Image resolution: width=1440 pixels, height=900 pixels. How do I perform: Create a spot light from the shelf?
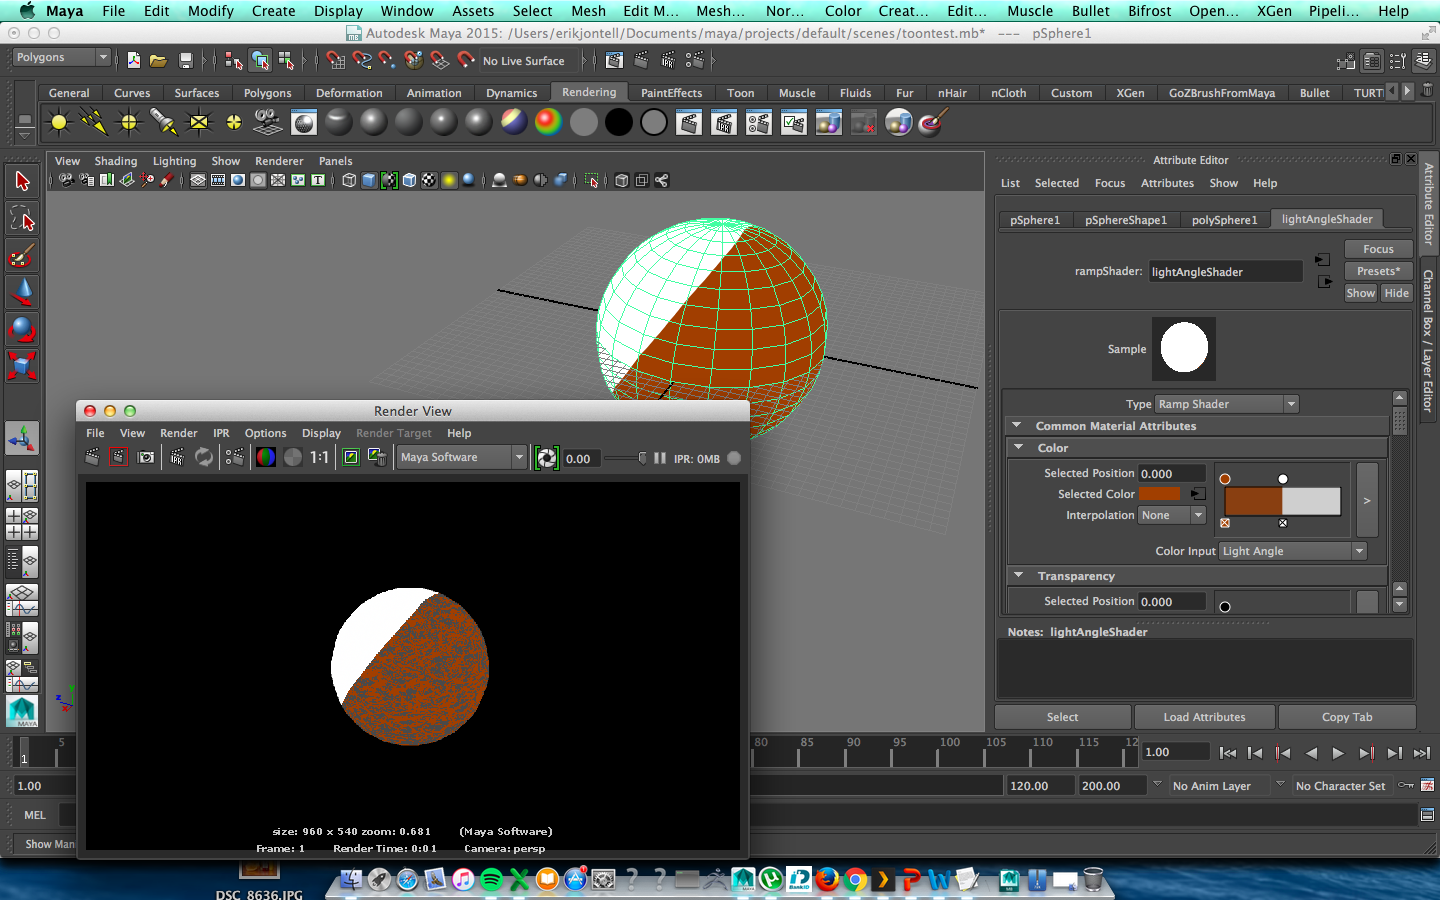[164, 123]
